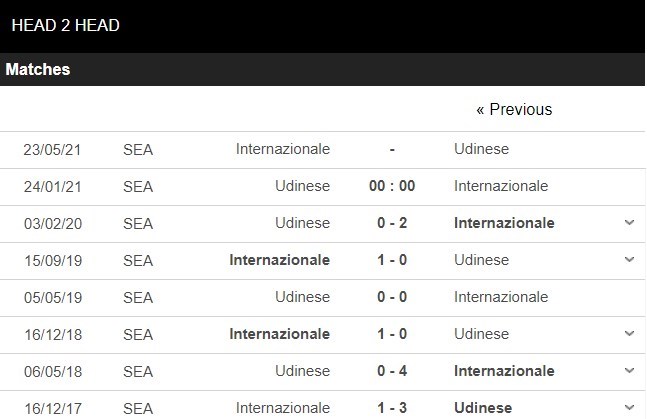647x419 pixels.
Task: Click the 23/05/21 match date
Action: coord(53,149)
